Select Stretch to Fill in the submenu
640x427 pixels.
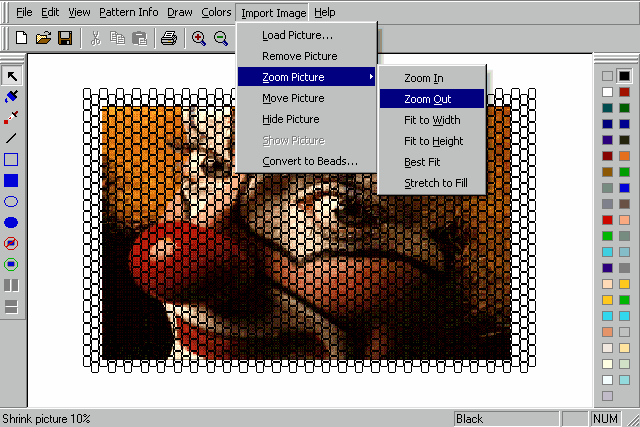point(432,183)
